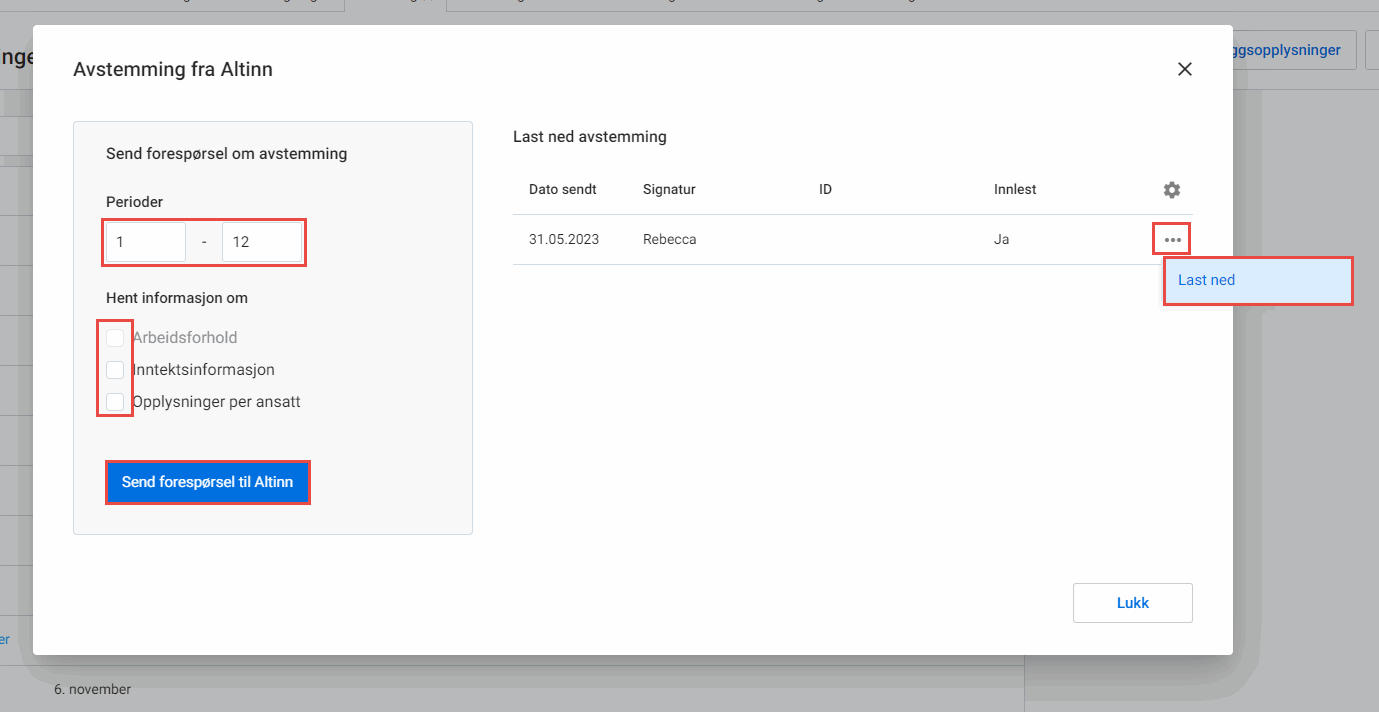The image size is (1379, 712).
Task: Click the Dato sendt column header
Action: tap(562, 190)
